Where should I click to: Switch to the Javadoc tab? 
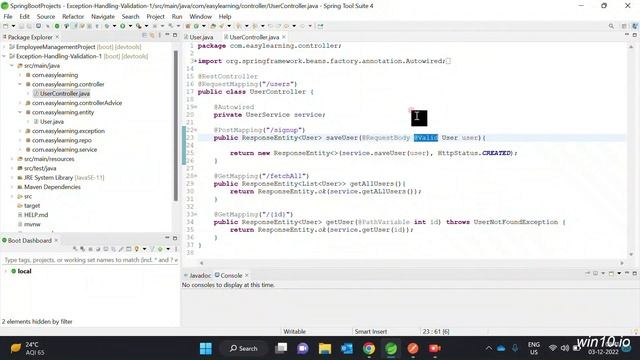click(x=197, y=276)
